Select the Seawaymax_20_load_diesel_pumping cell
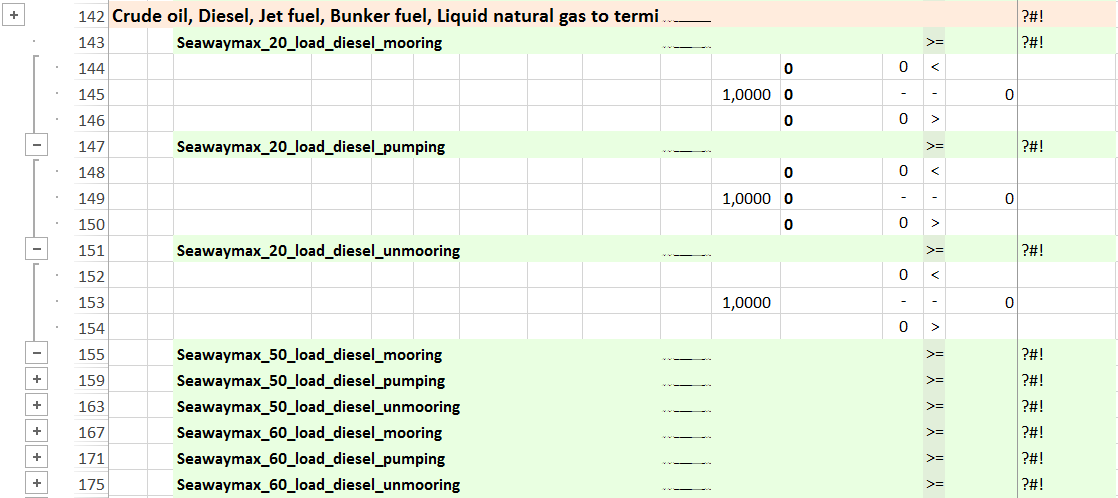Screen dimensions: 1118x498 [311, 147]
